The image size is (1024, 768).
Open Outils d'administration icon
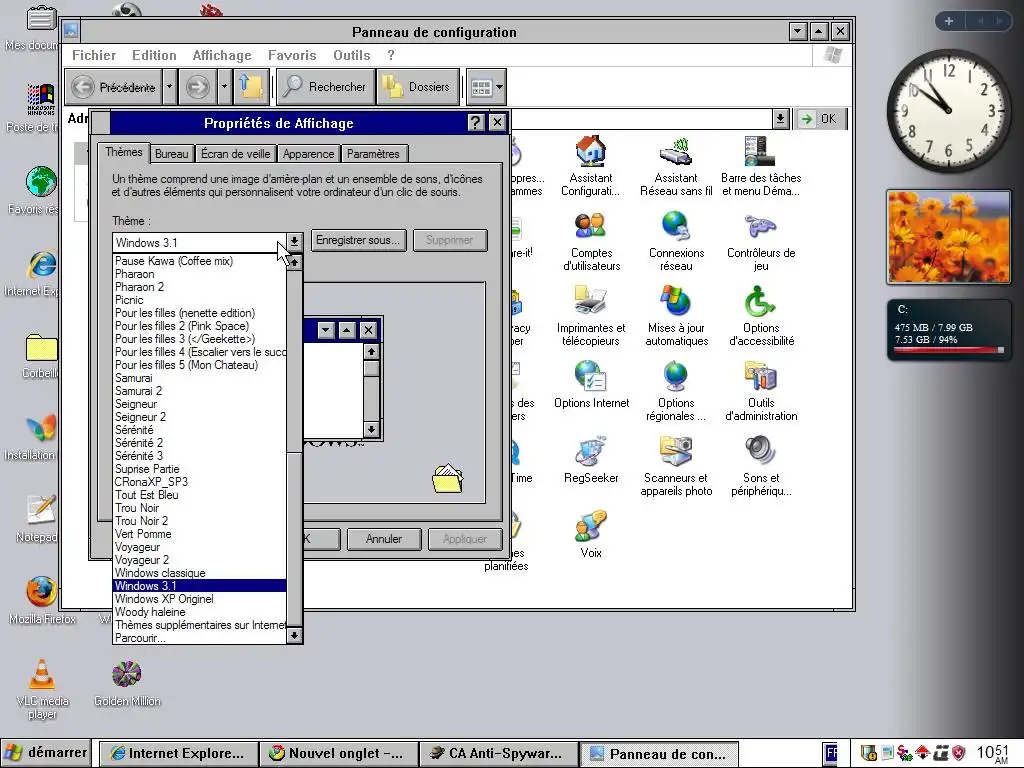click(761, 391)
